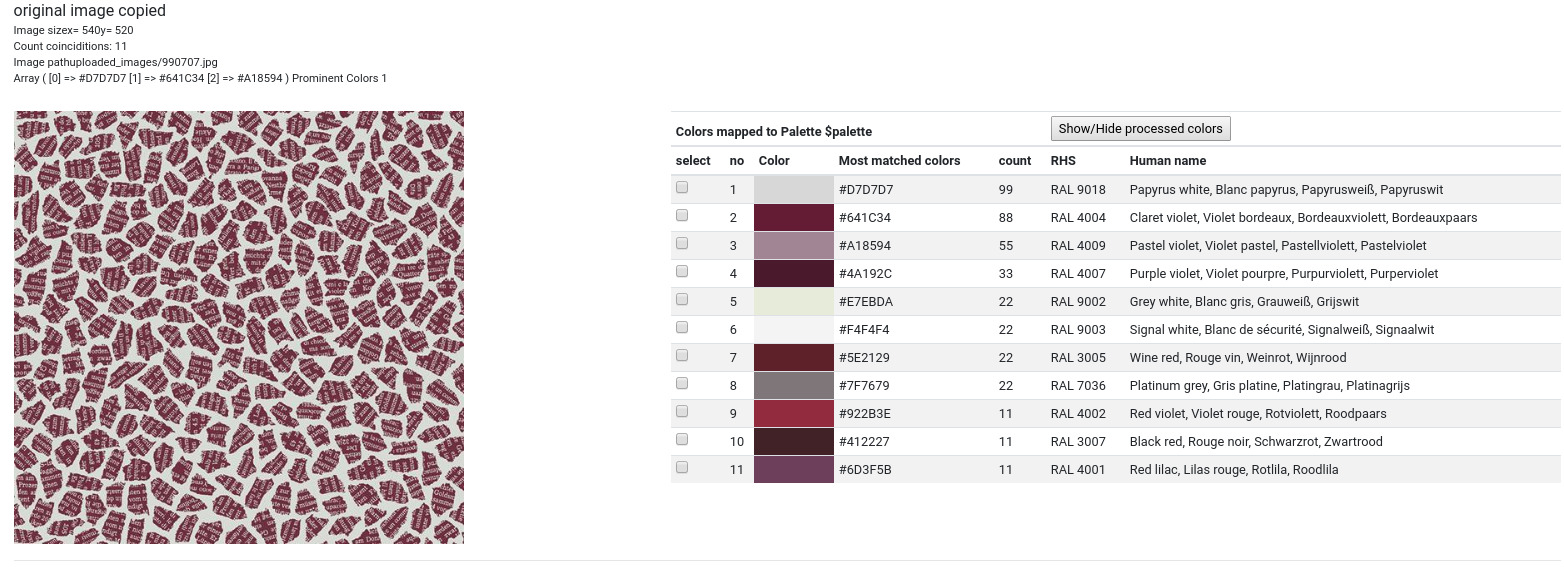Image resolution: width=1564 pixels, height=571 pixels.
Task: Click the Show/Hide processed colors button
Action: click(1140, 129)
